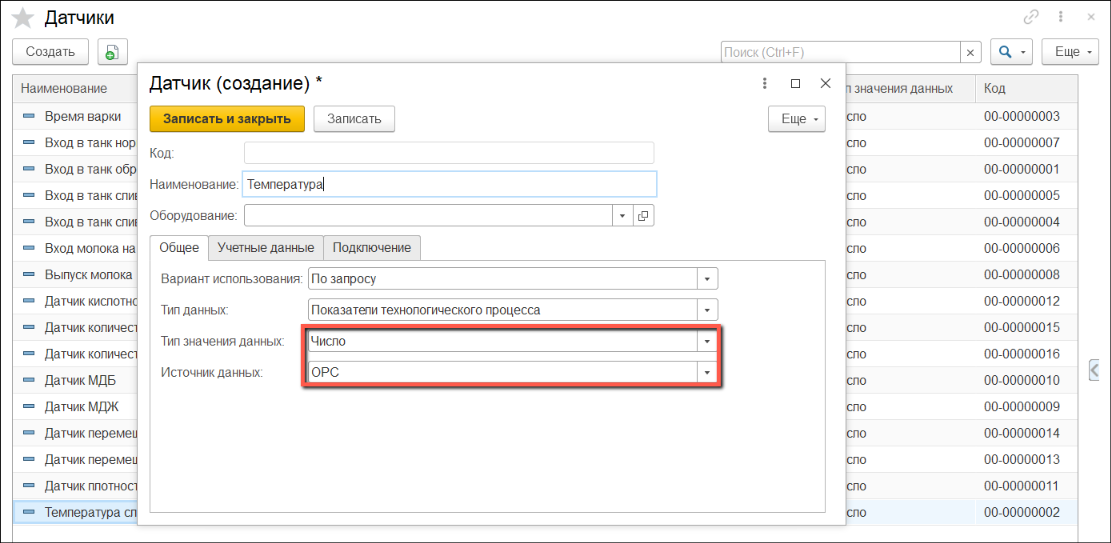Click the Записать и закрыть button
Screen dimensions: 1111x543
[x=227, y=118]
